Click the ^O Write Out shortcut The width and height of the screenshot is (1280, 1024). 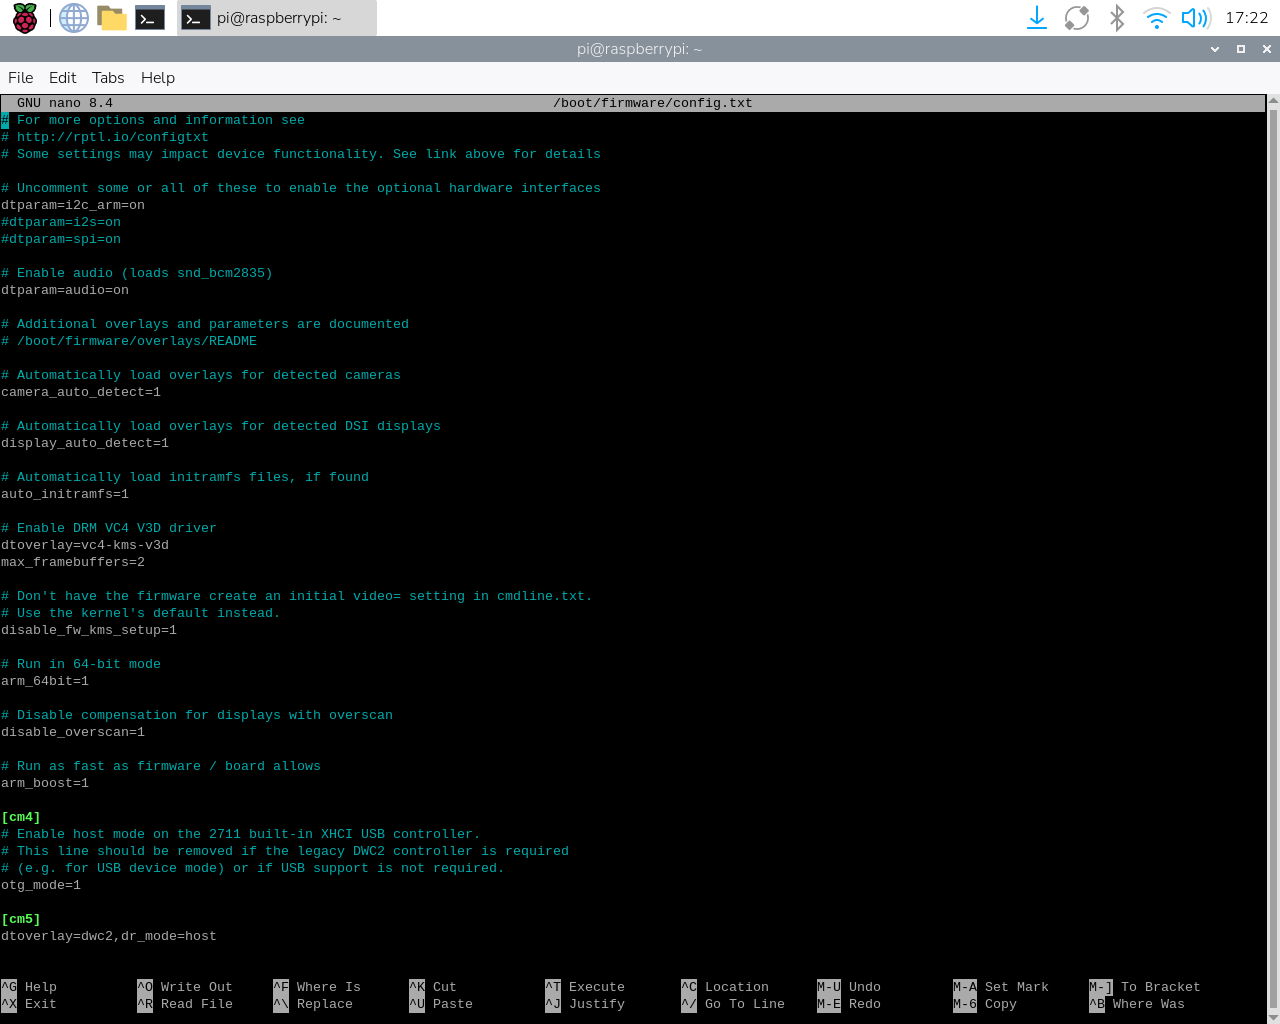coord(185,987)
